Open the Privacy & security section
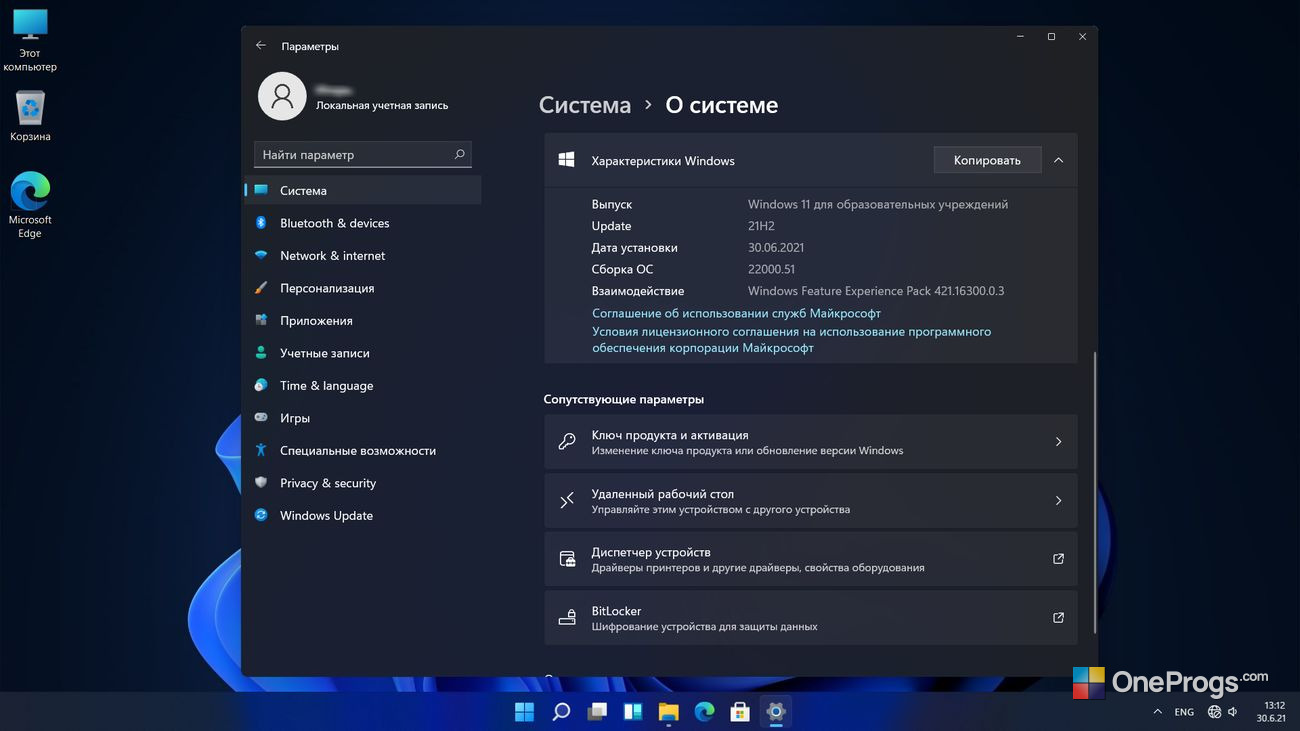Viewport: 1300px width, 731px height. tap(363, 483)
